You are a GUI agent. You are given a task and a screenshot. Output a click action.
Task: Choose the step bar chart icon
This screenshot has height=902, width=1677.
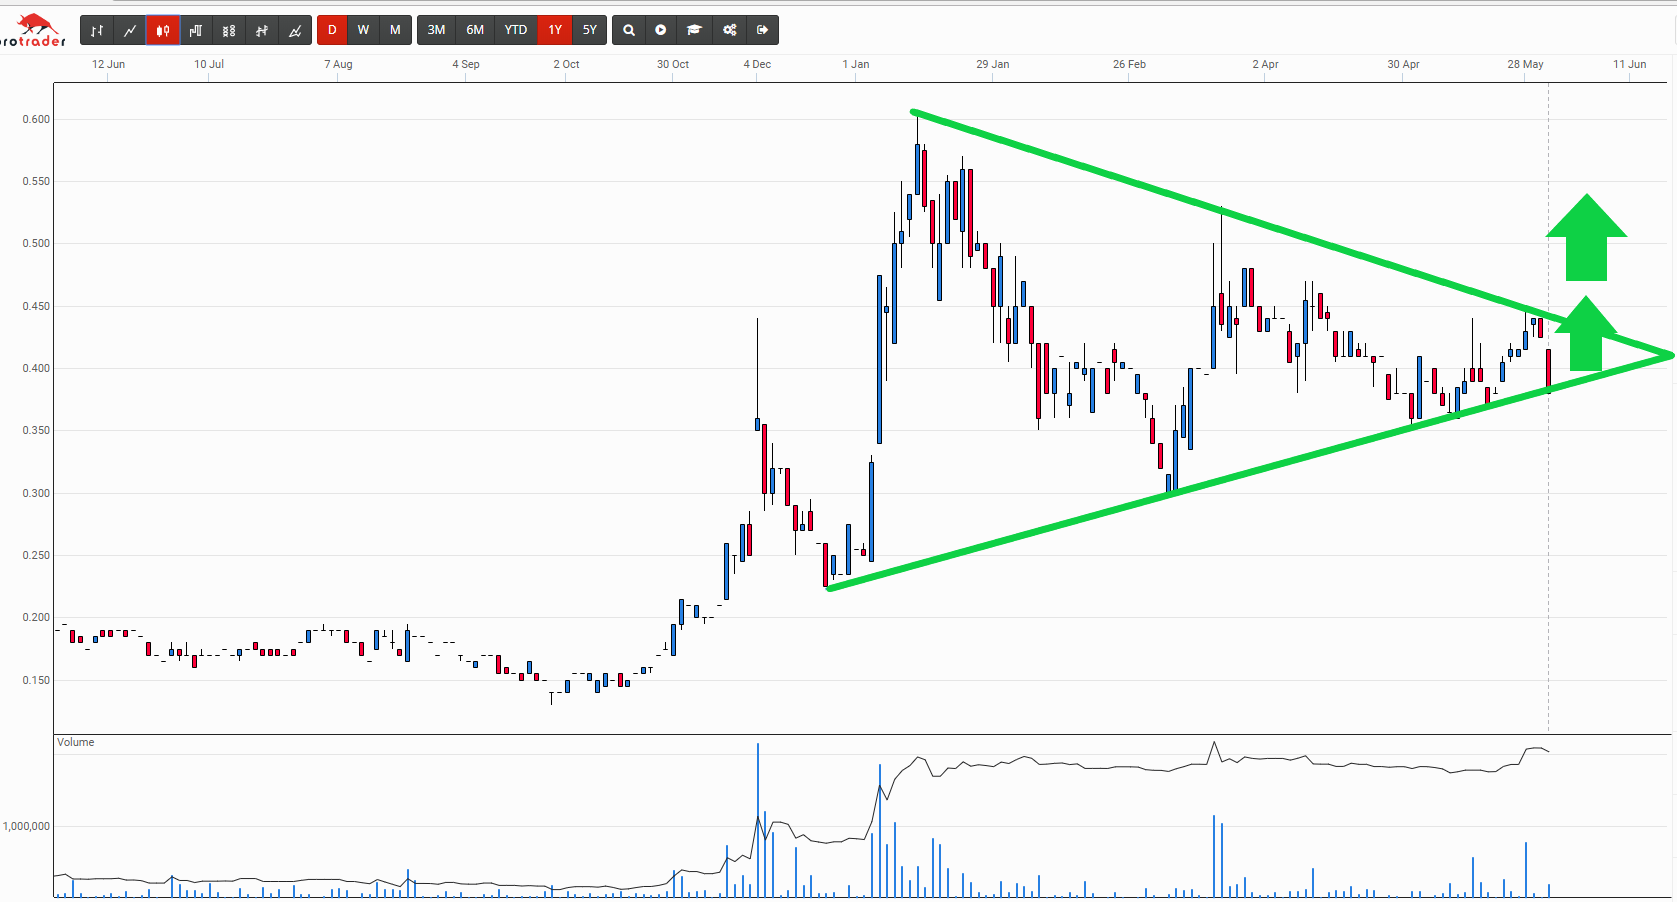(x=196, y=30)
